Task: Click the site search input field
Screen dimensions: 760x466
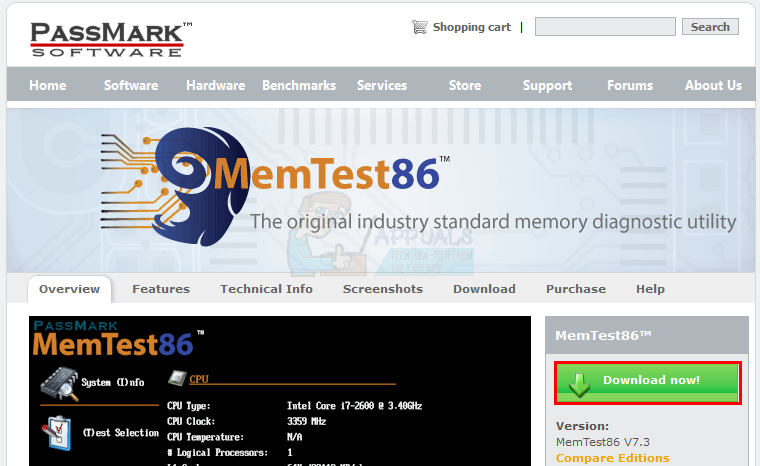Action: click(605, 27)
